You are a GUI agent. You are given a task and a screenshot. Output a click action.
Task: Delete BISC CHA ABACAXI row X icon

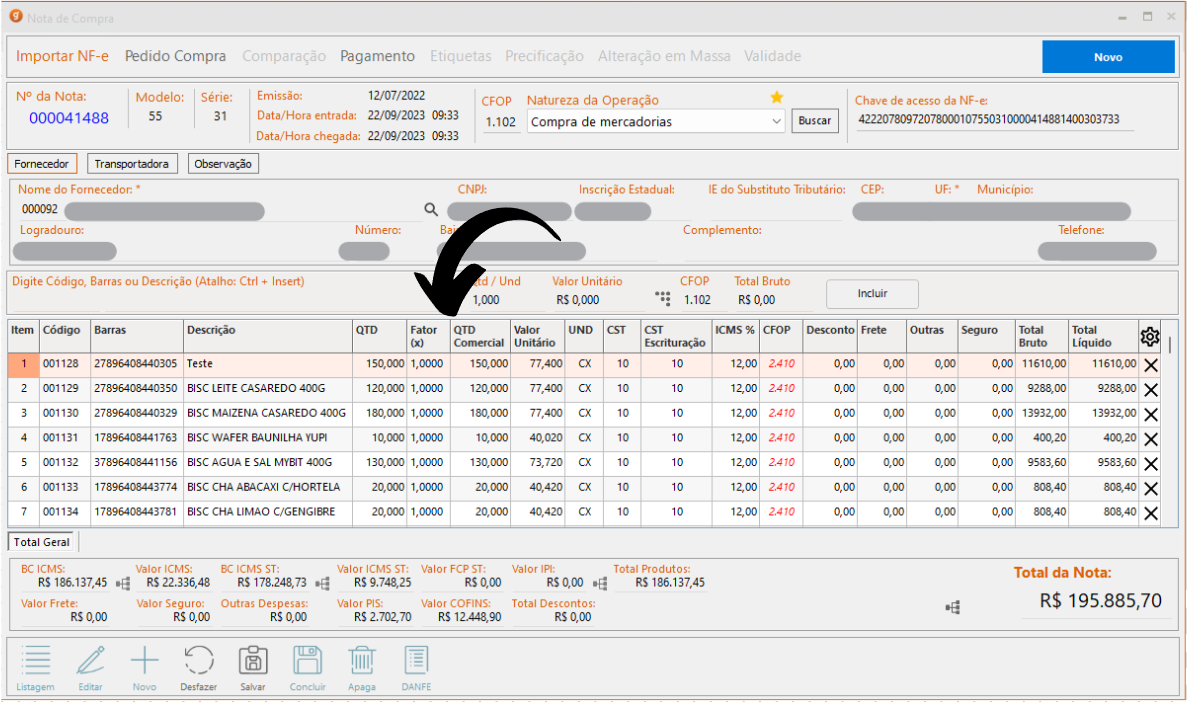[1151, 488]
